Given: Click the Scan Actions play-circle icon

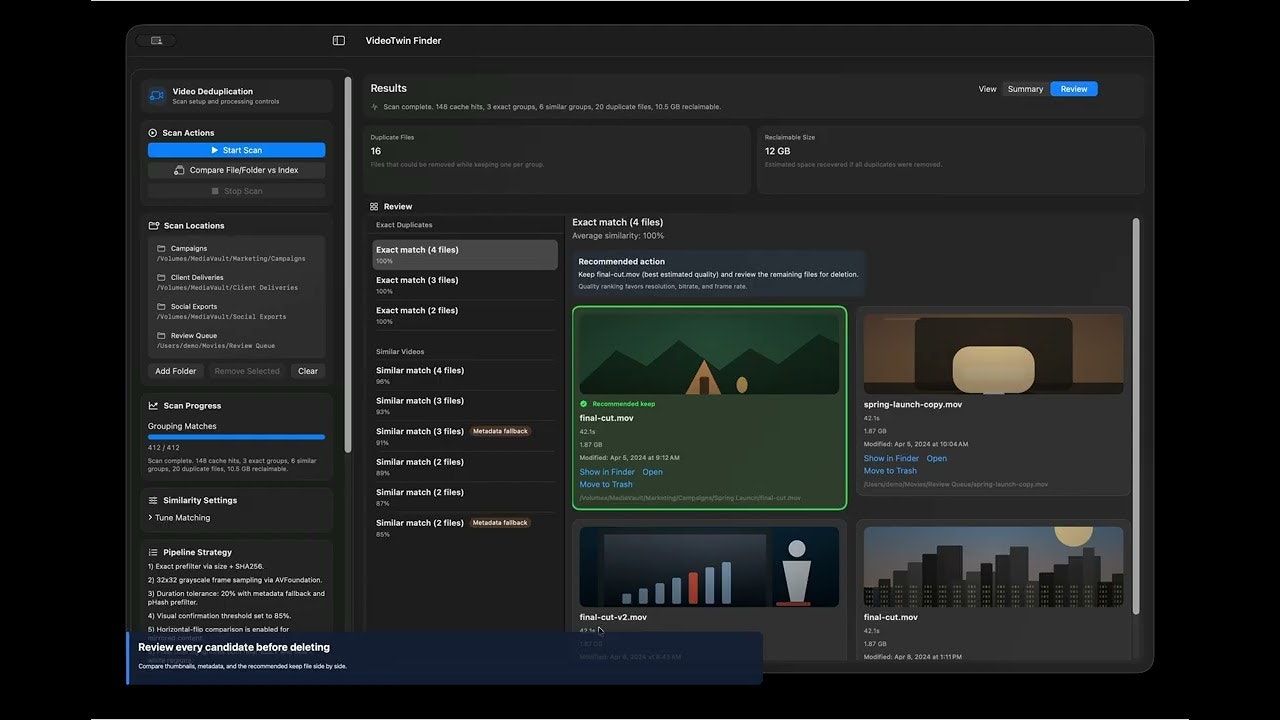Looking at the screenshot, I should 153,133.
